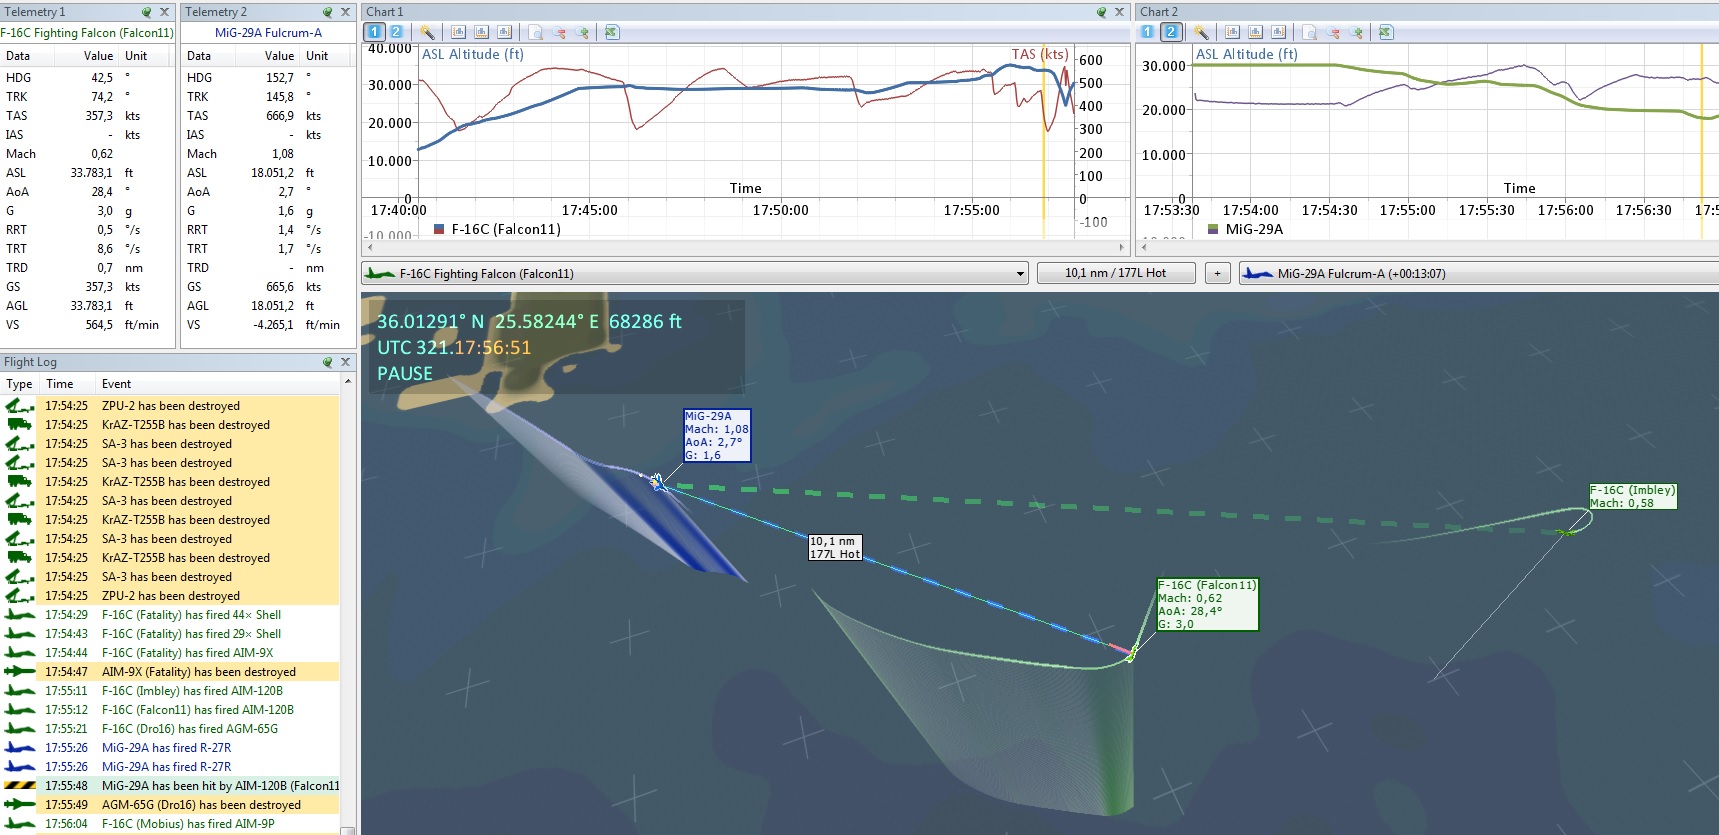Screen dimensions: 1719x835
Task: Export Chart 2 data with the Excel icon
Action: tap(1386, 32)
